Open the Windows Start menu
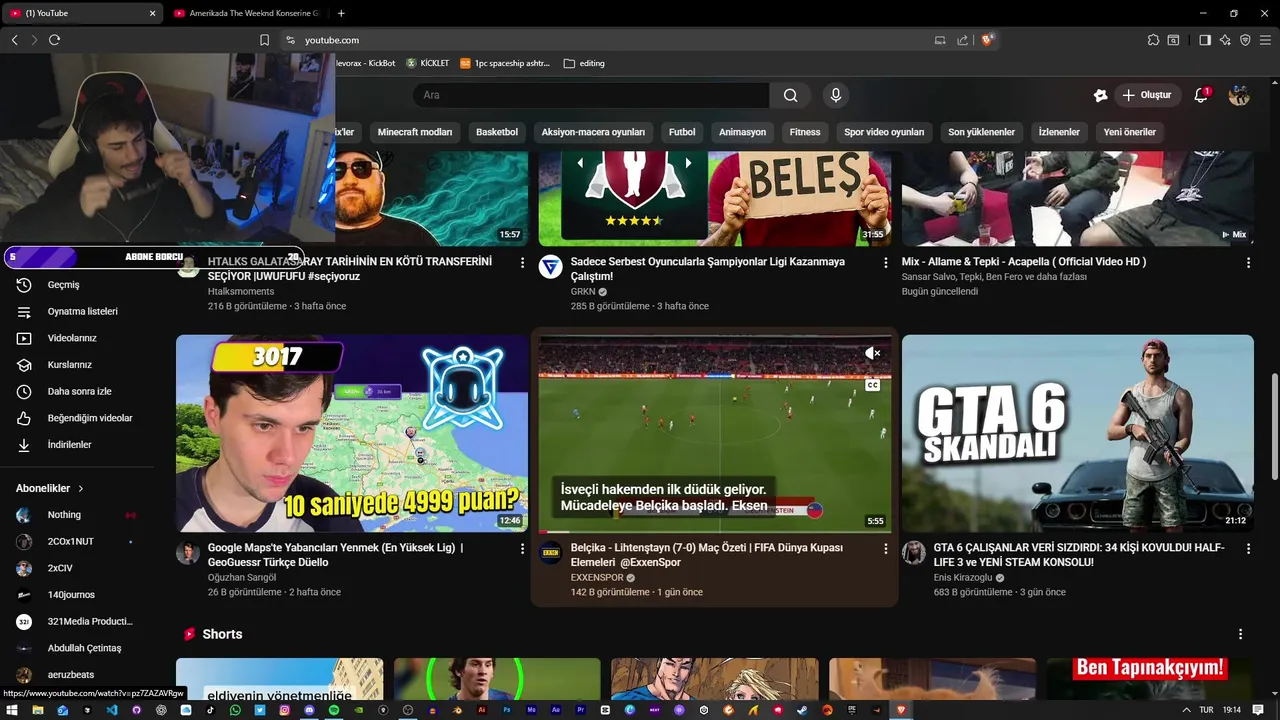The height and width of the screenshot is (720, 1280). coord(12,710)
